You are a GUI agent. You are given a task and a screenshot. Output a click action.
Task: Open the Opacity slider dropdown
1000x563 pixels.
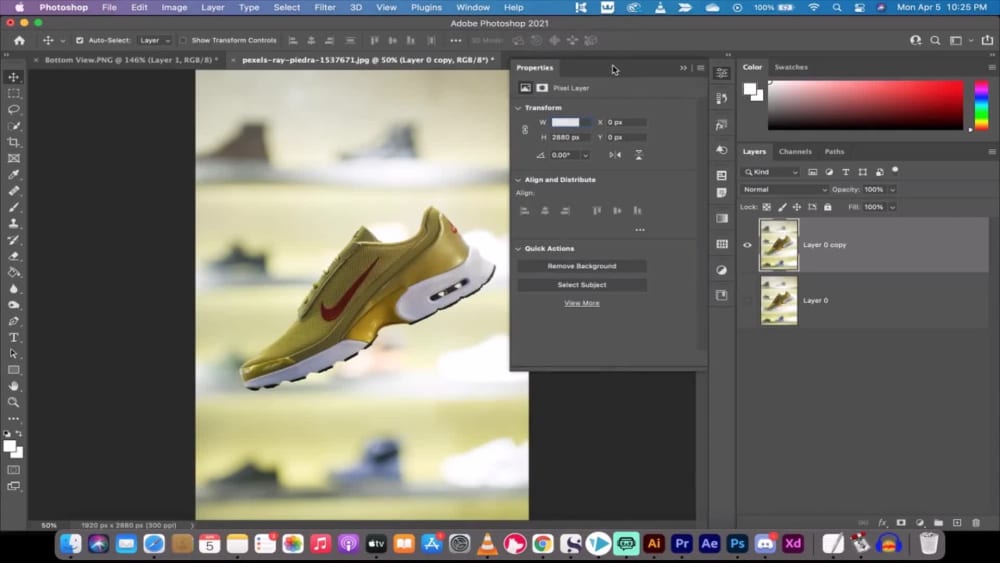coord(892,189)
